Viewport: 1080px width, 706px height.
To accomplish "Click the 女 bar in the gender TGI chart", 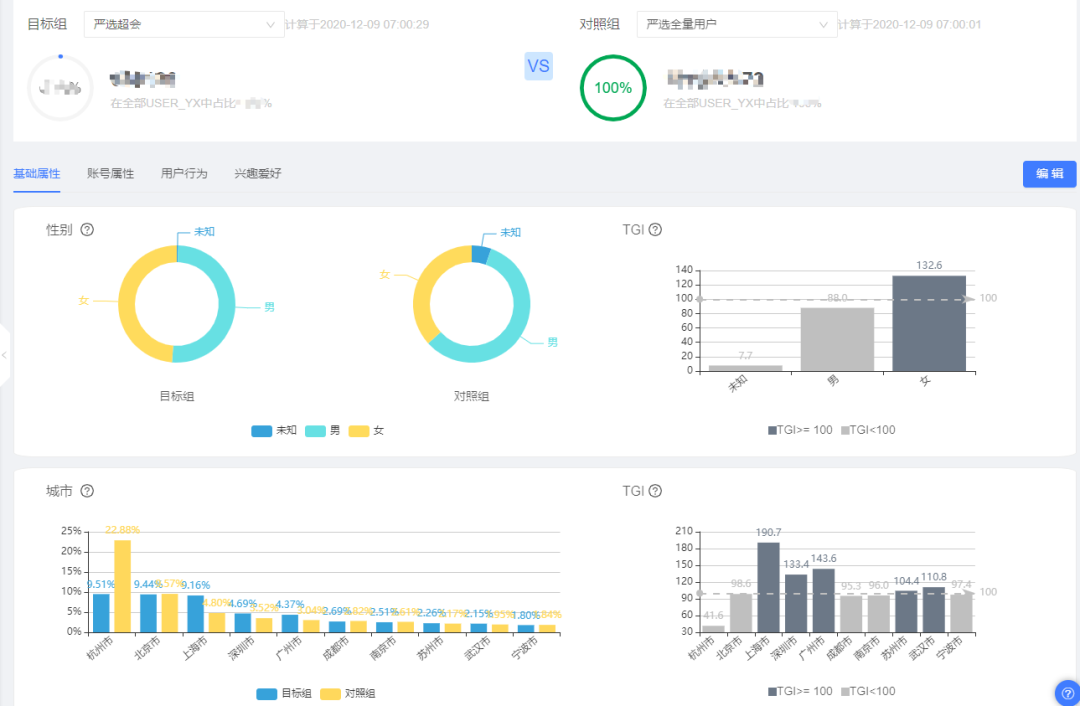I will (929, 322).
